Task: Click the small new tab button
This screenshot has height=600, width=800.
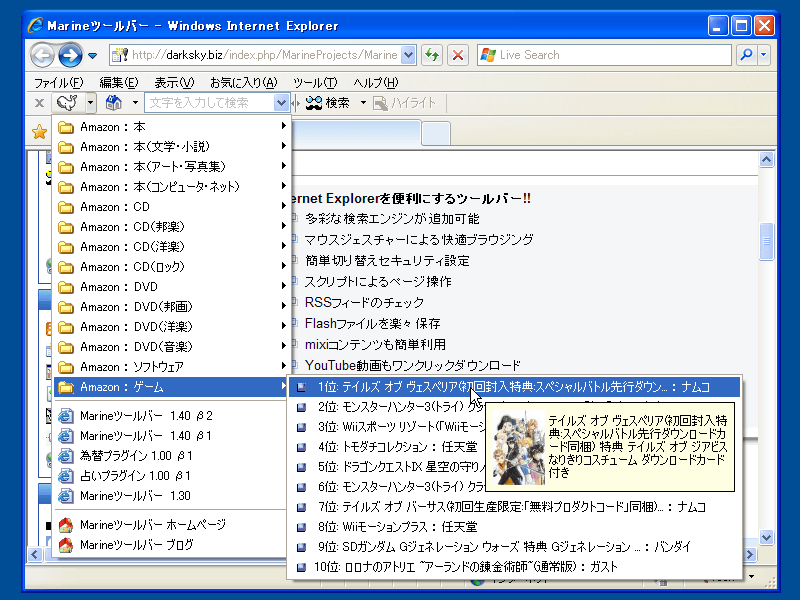Action: pyautogui.click(x=436, y=134)
